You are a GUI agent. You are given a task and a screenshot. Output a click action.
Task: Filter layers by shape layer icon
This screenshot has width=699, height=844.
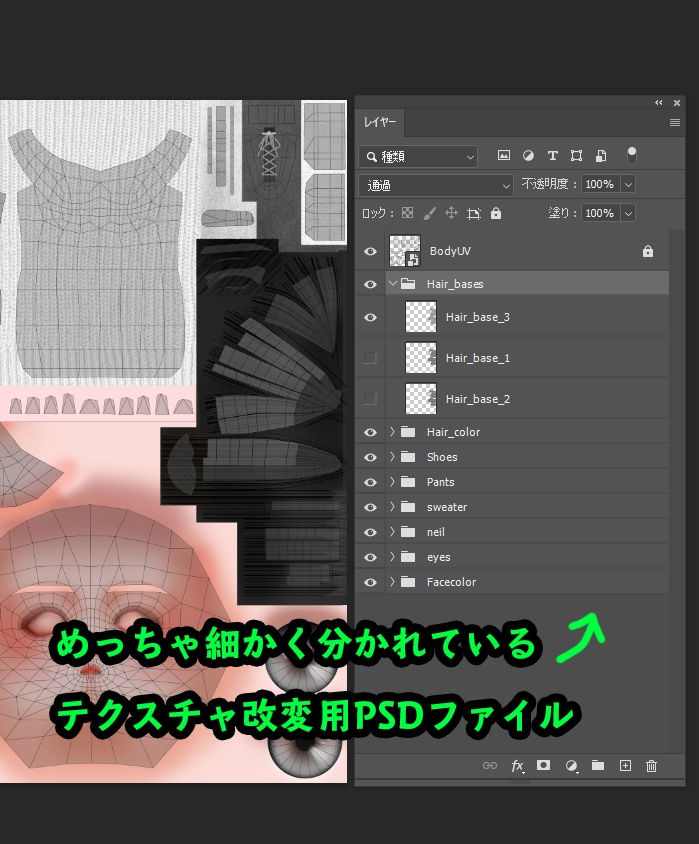(x=576, y=156)
